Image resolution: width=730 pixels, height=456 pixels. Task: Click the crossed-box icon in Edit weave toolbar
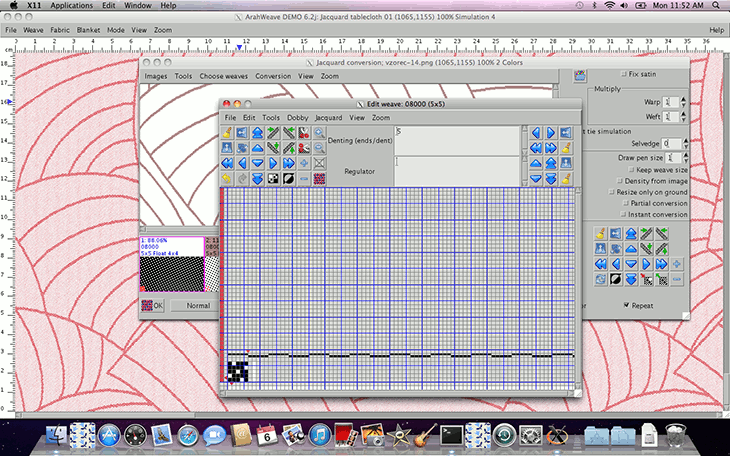tap(319, 163)
